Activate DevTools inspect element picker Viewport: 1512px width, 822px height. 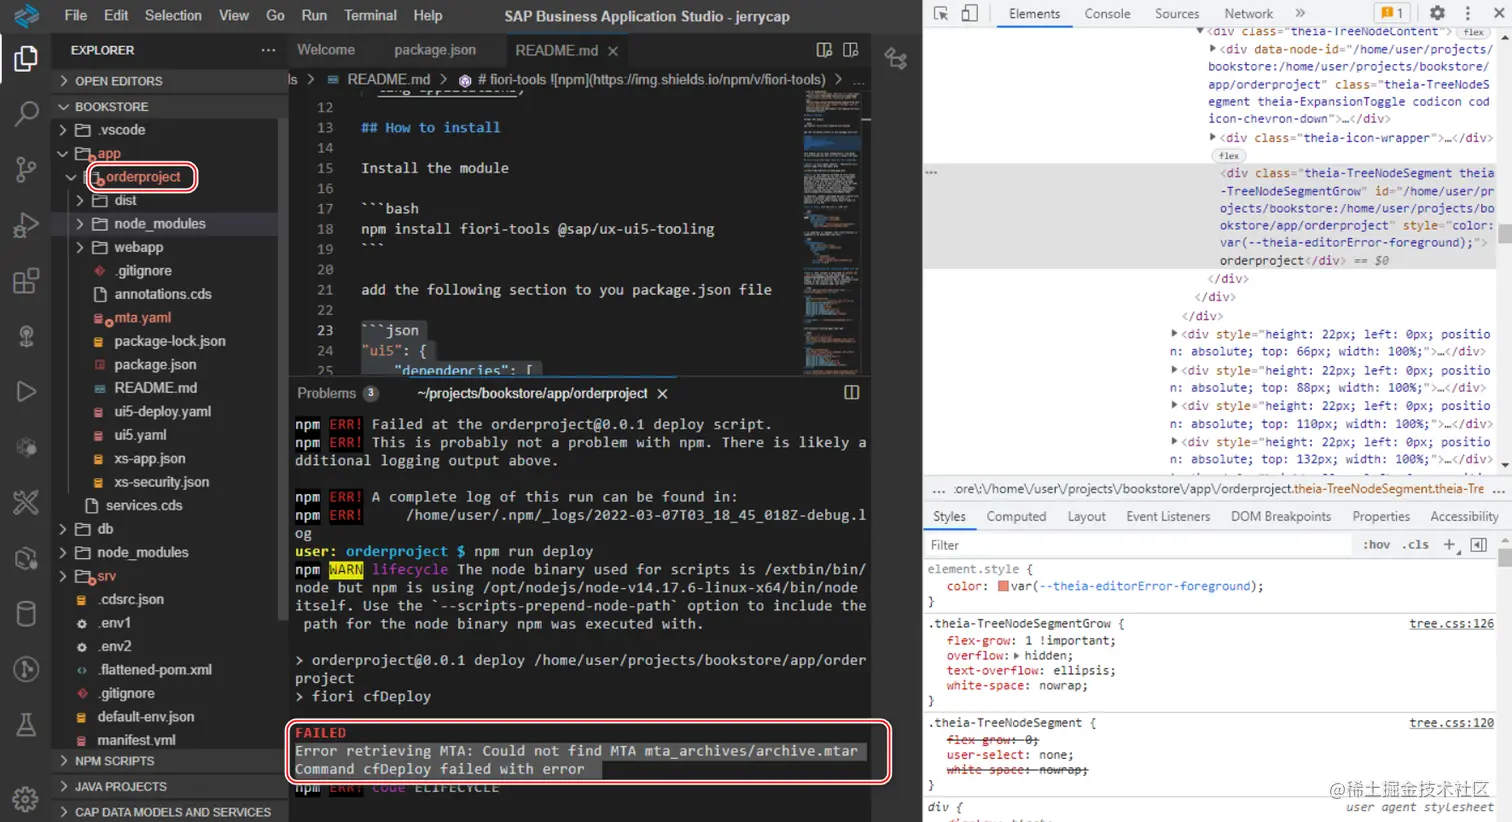pyautogui.click(x=941, y=14)
